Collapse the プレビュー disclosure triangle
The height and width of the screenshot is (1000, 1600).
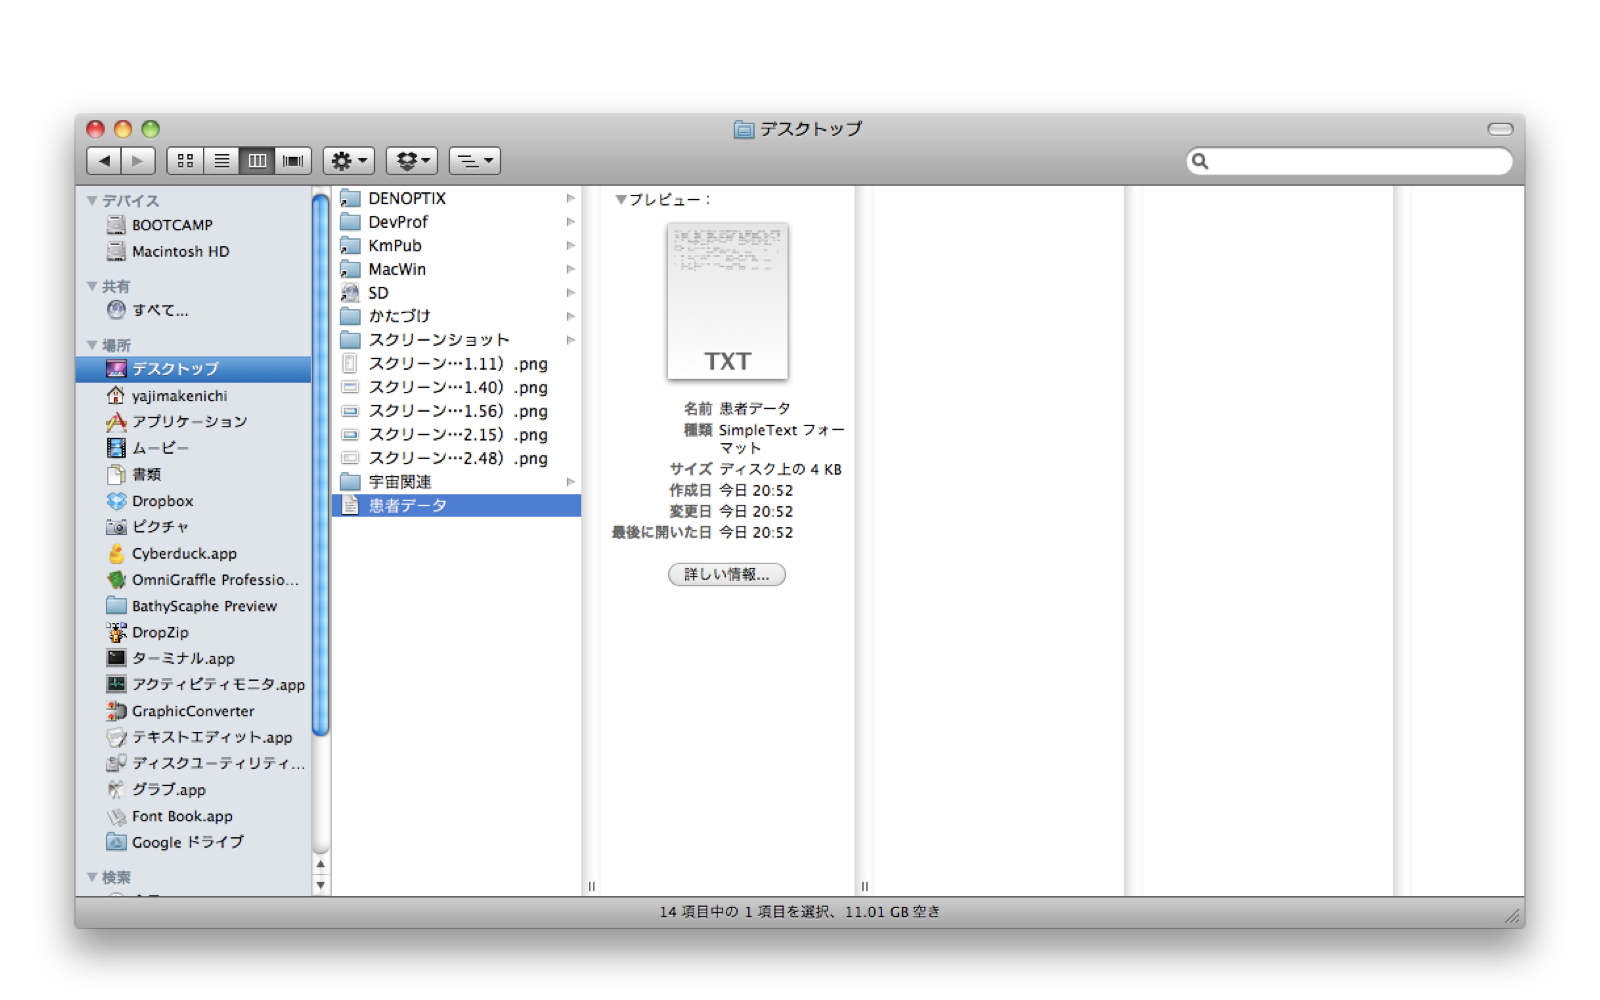point(621,200)
